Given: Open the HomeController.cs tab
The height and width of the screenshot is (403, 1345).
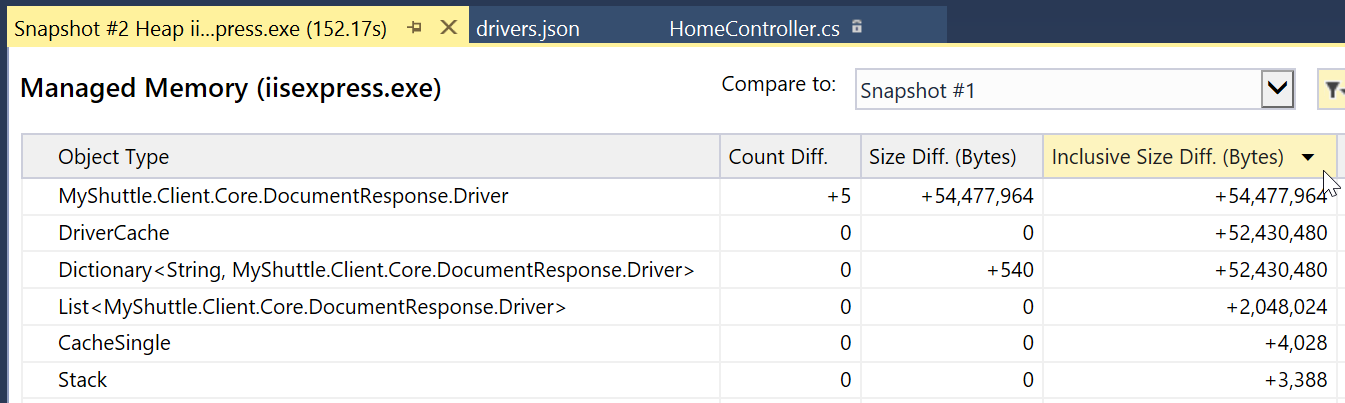Looking at the screenshot, I should coord(754,29).
